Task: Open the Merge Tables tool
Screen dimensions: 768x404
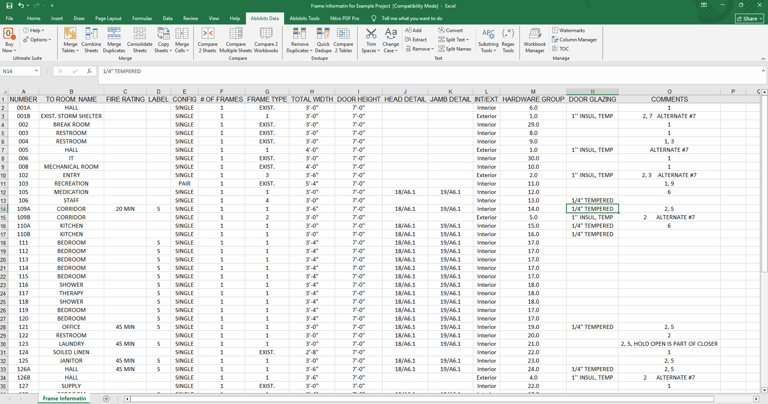Action: pyautogui.click(x=70, y=40)
